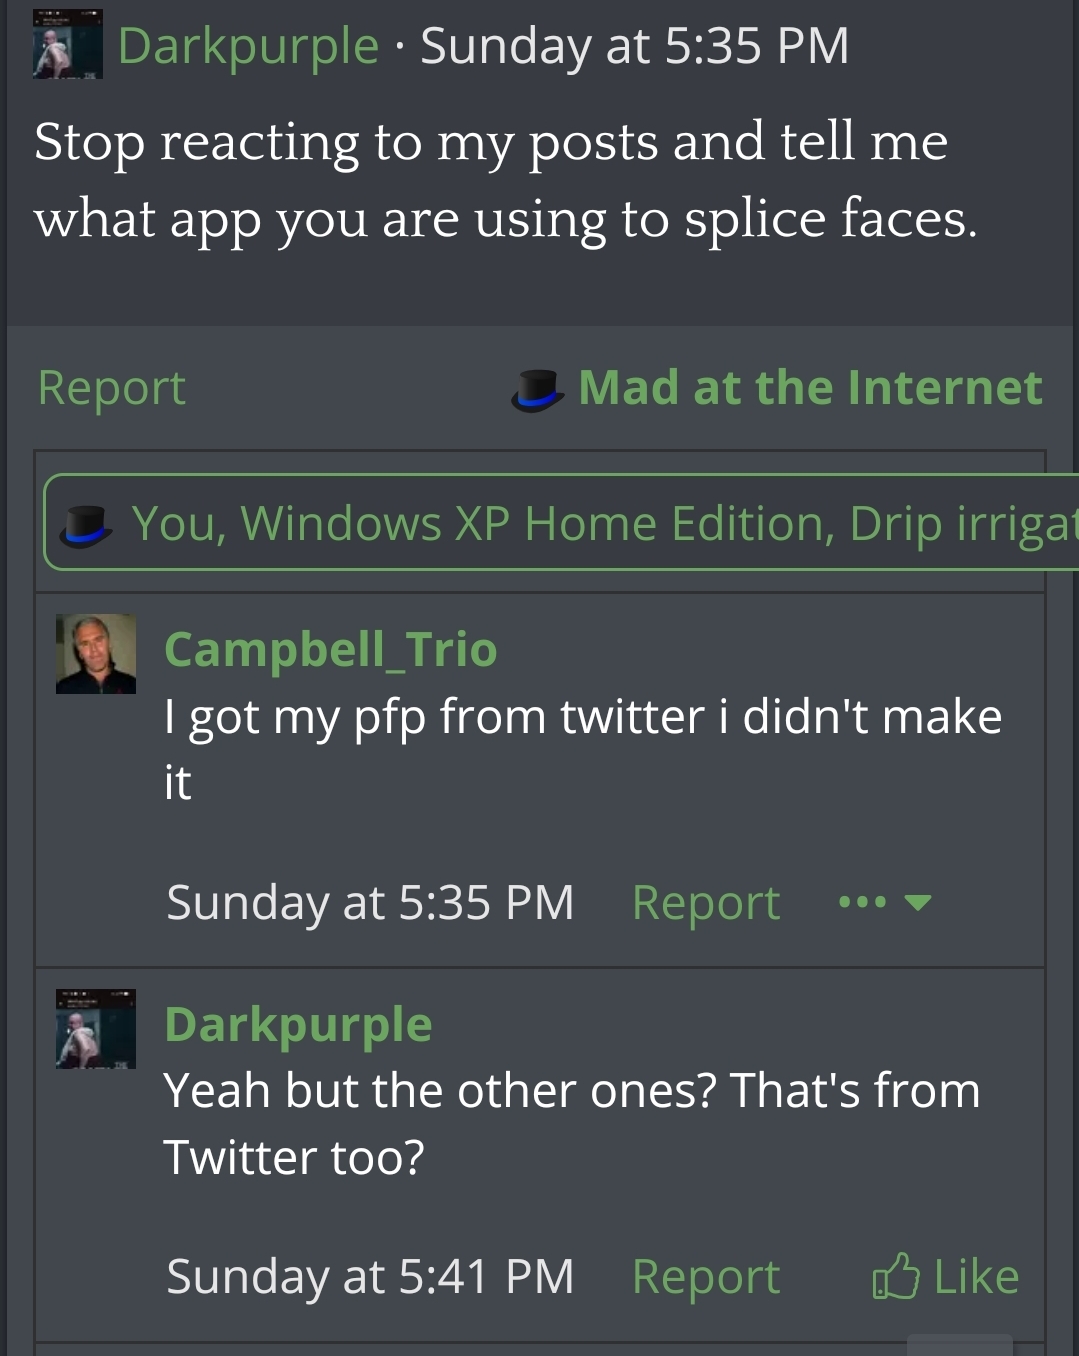This screenshot has height=1356, width=1079.
Task: Open the three-dots menu on Campbell_Trio's comment
Action: [x=862, y=902]
